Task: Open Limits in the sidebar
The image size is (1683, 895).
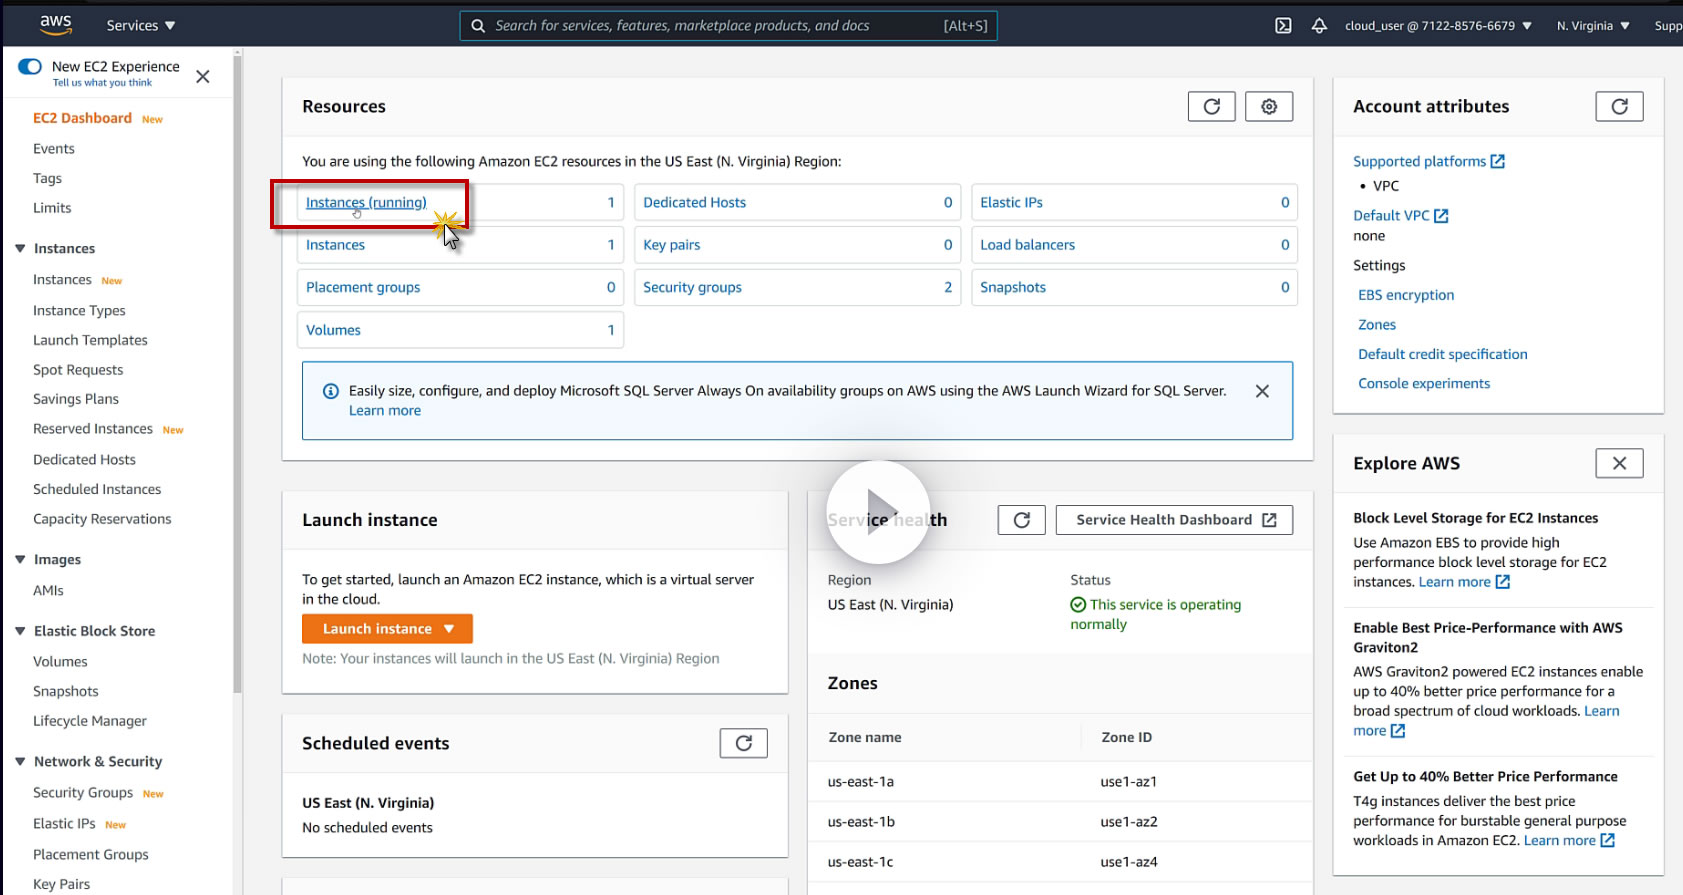Action: (x=52, y=208)
